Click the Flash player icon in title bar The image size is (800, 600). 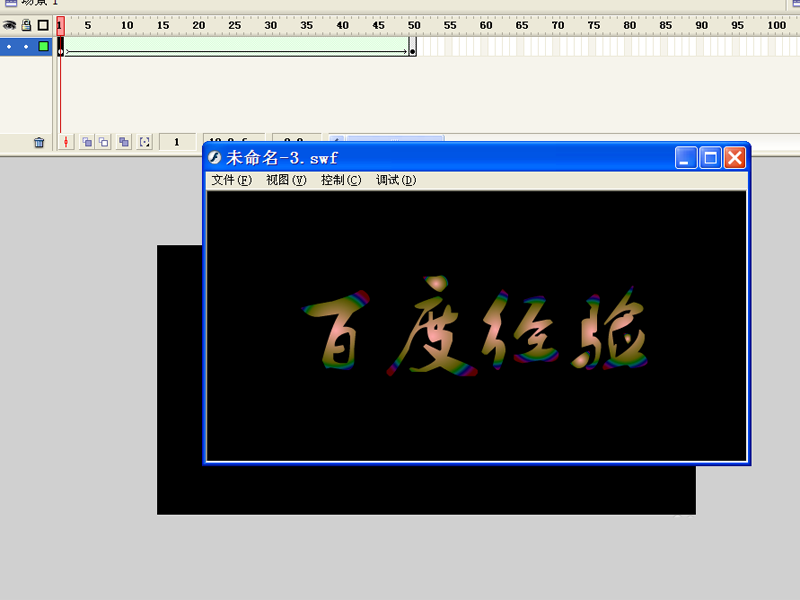click(x=215, y=158)
